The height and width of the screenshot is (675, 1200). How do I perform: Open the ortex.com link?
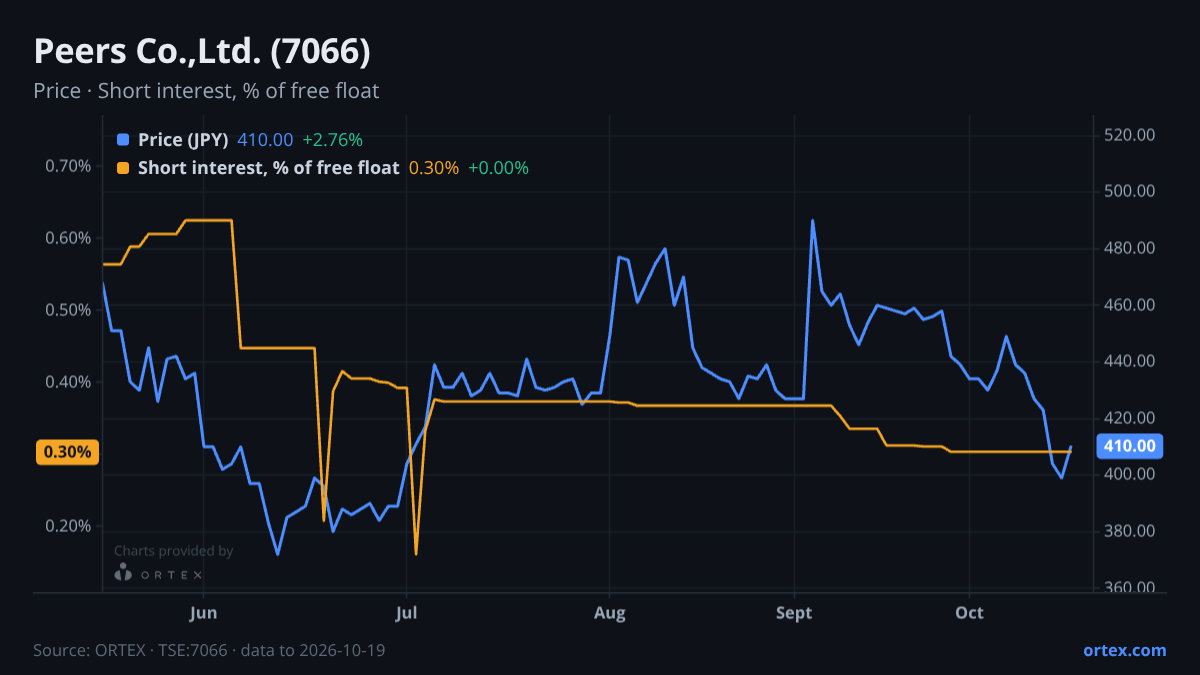coord(1124,650)
